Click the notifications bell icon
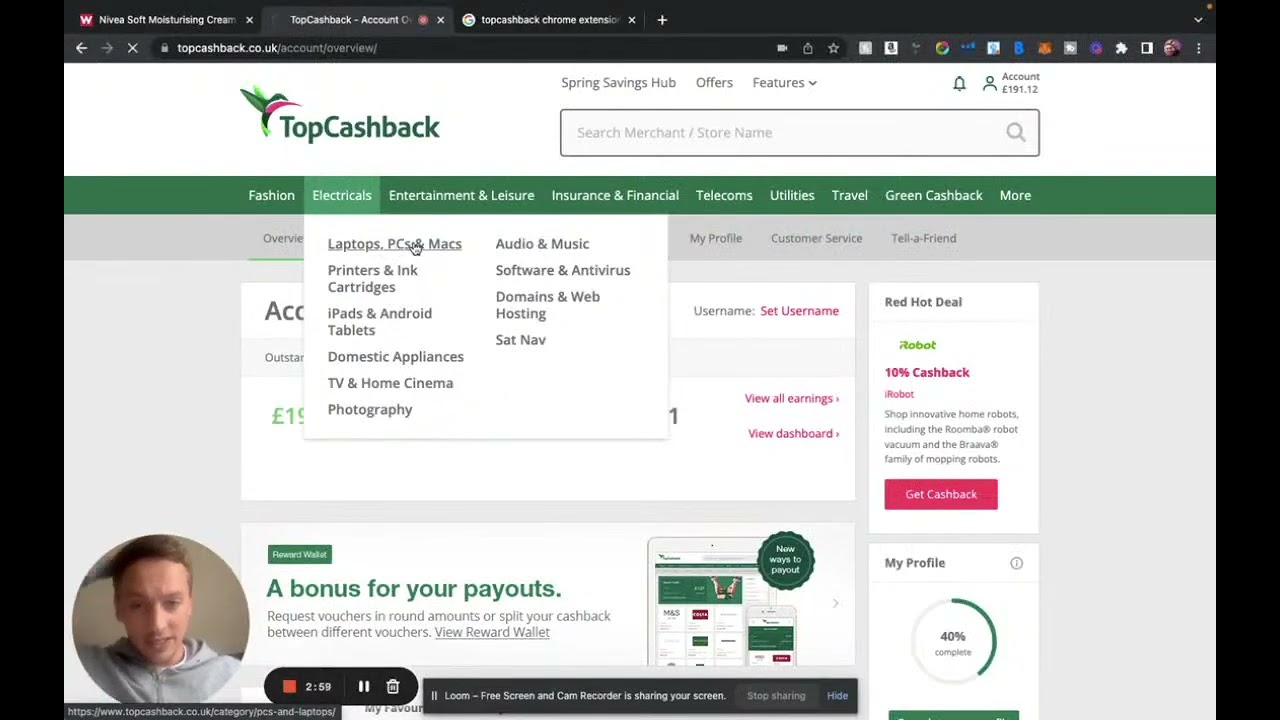This screenshot has width=1280, height=720. point(959,84)
